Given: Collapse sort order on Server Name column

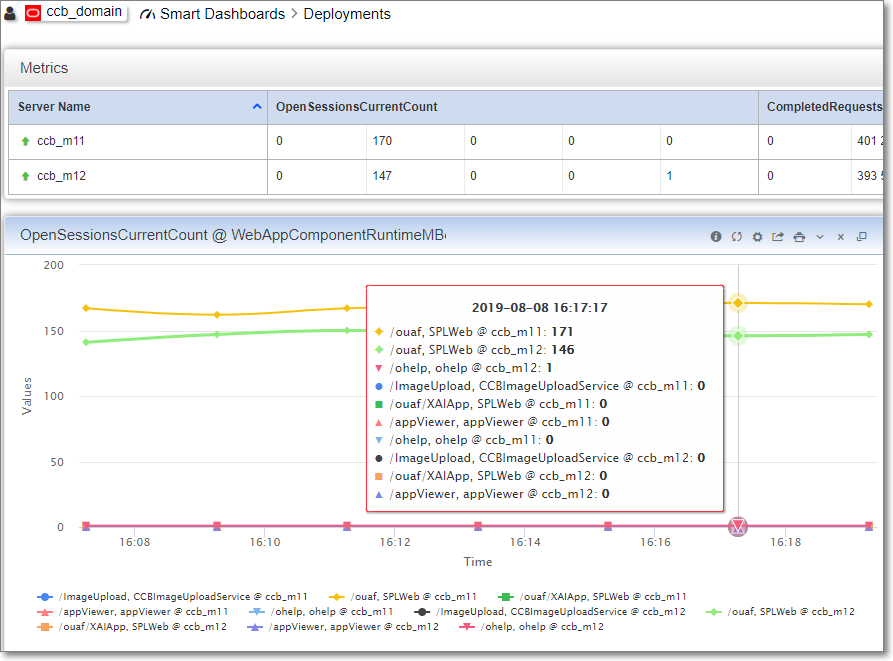Looking at the screenshot, I should click(x=257, y=106).
